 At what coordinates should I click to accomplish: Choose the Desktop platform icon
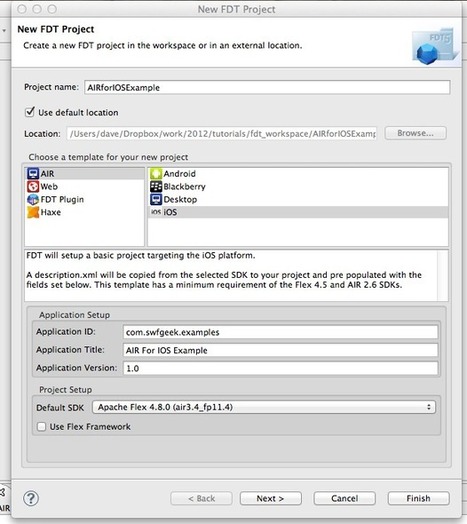pyautogui.click(x=156, y=200)
